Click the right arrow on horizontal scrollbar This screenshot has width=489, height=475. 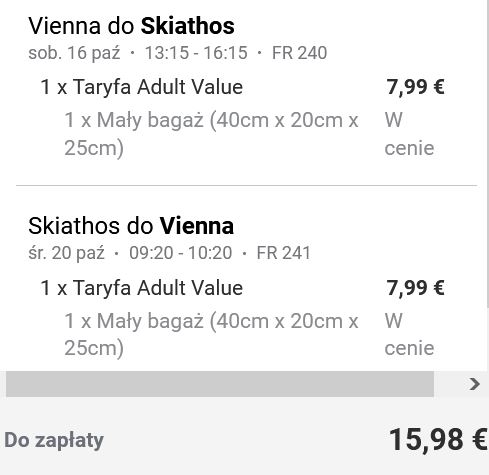coord(474,384)
